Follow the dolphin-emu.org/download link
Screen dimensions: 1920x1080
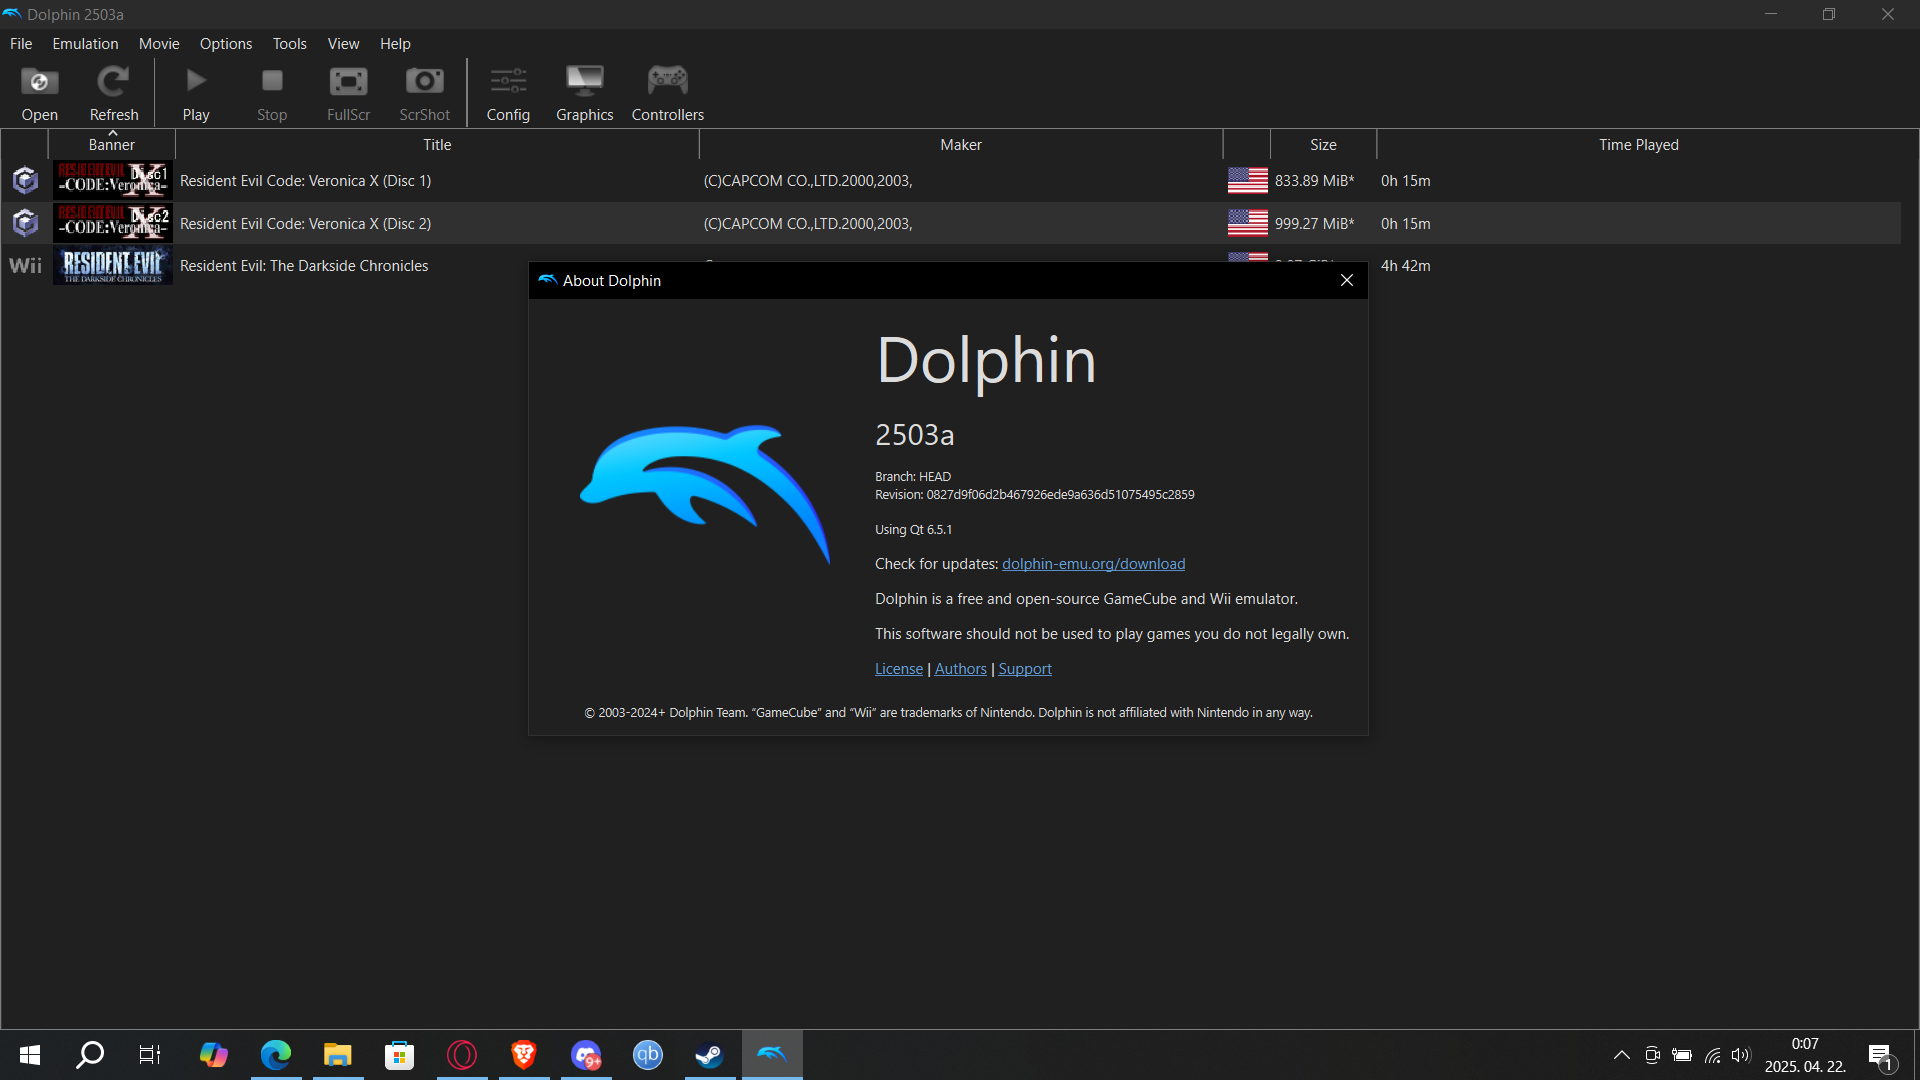coord(1093,564)
